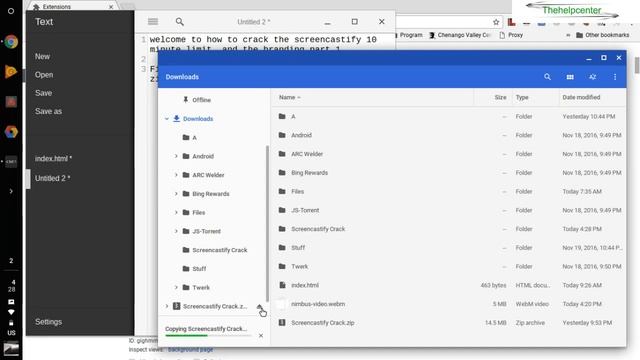Launch Chrome from the shelf
Viewport: 640px width, 360px height.
(11, 42)
